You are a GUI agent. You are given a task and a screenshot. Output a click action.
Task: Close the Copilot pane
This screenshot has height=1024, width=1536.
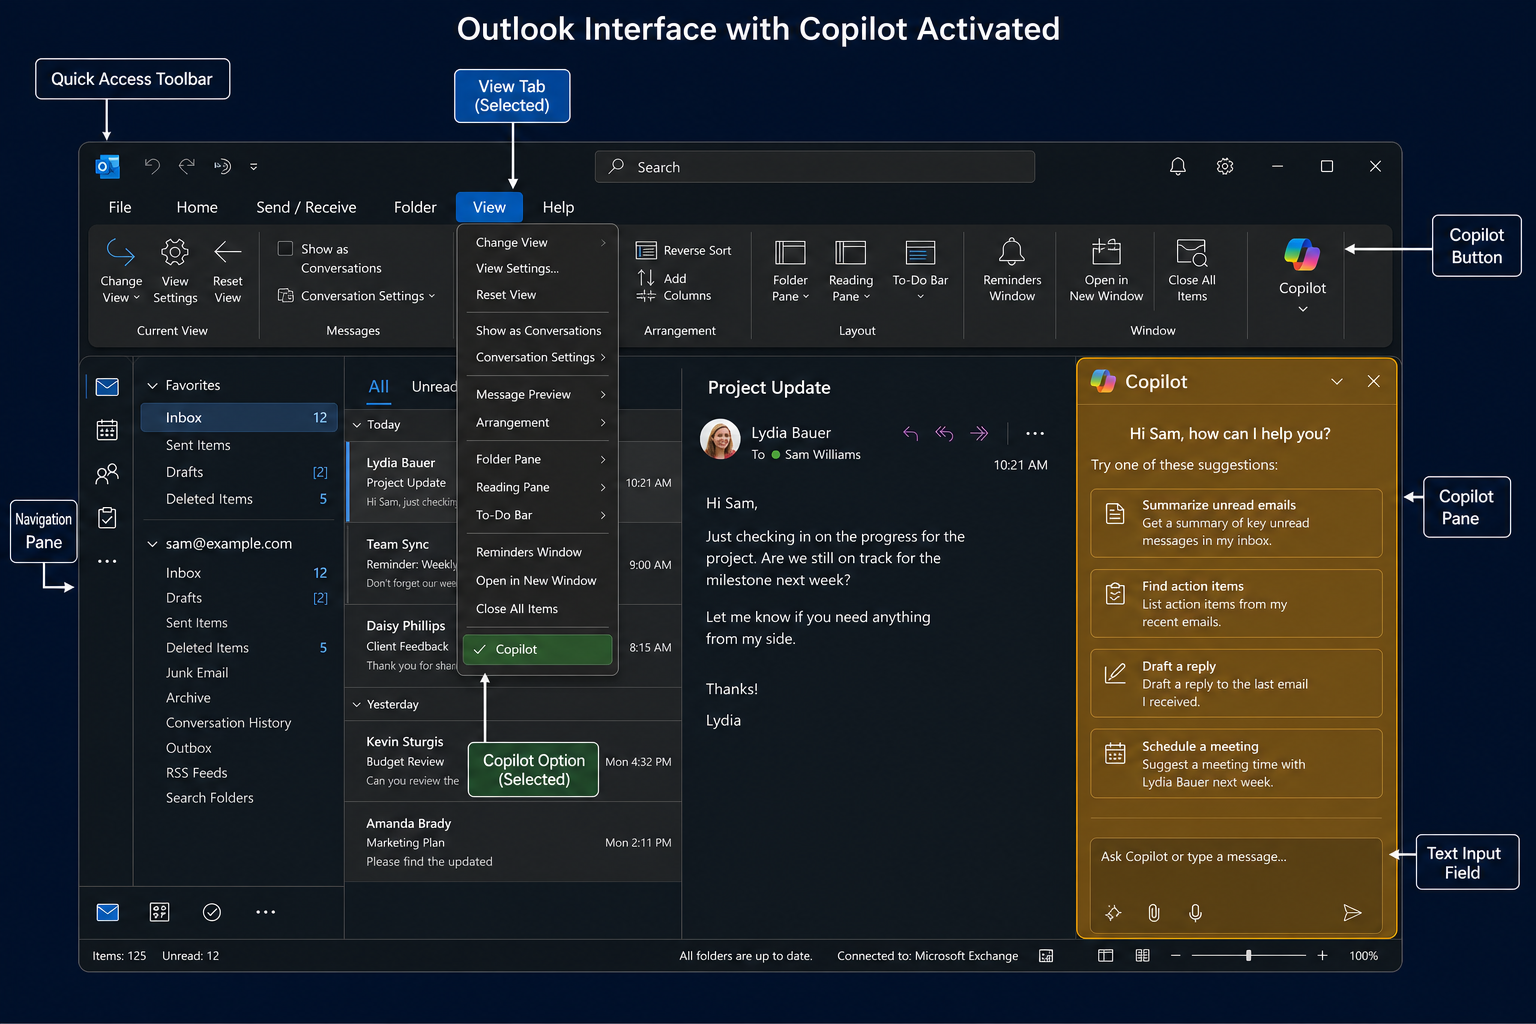tap(1374, 381)
